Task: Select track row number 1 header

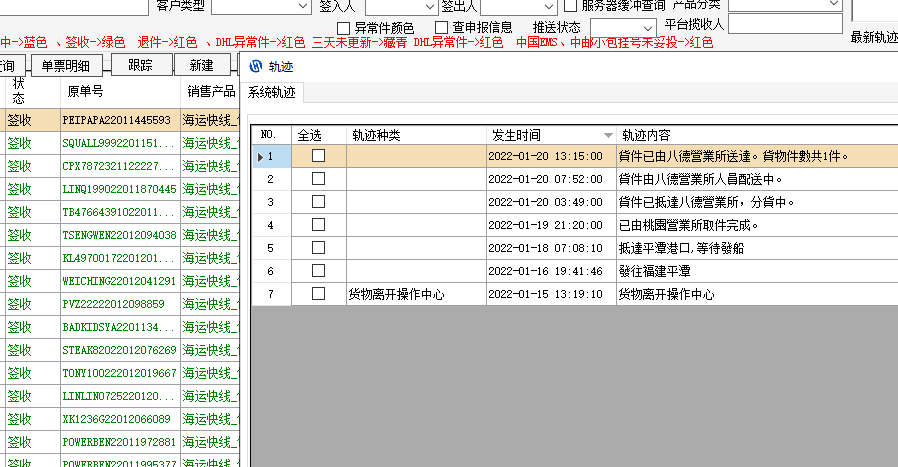Action: click(271, 156)
